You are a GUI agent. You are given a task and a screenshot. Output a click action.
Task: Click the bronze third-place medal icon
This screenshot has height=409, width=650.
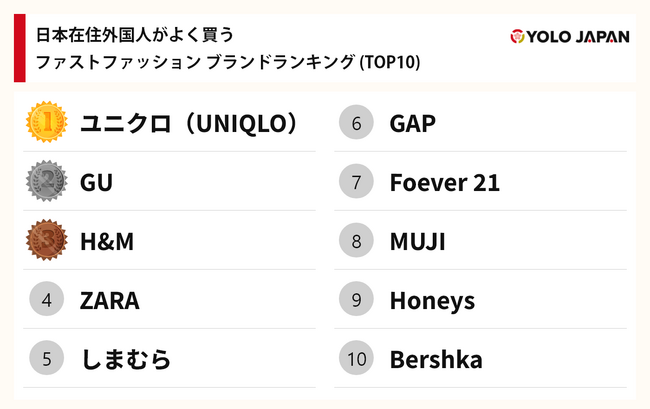coord(46,241)
